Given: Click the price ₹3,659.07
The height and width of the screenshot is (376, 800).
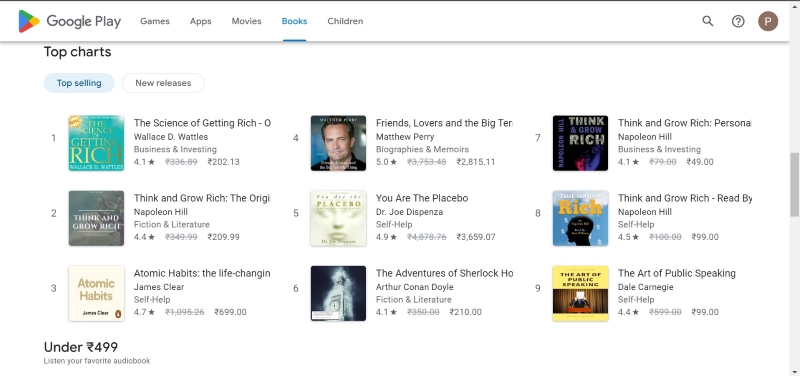Looking at the screenshot, I should (x=476, y=237).
